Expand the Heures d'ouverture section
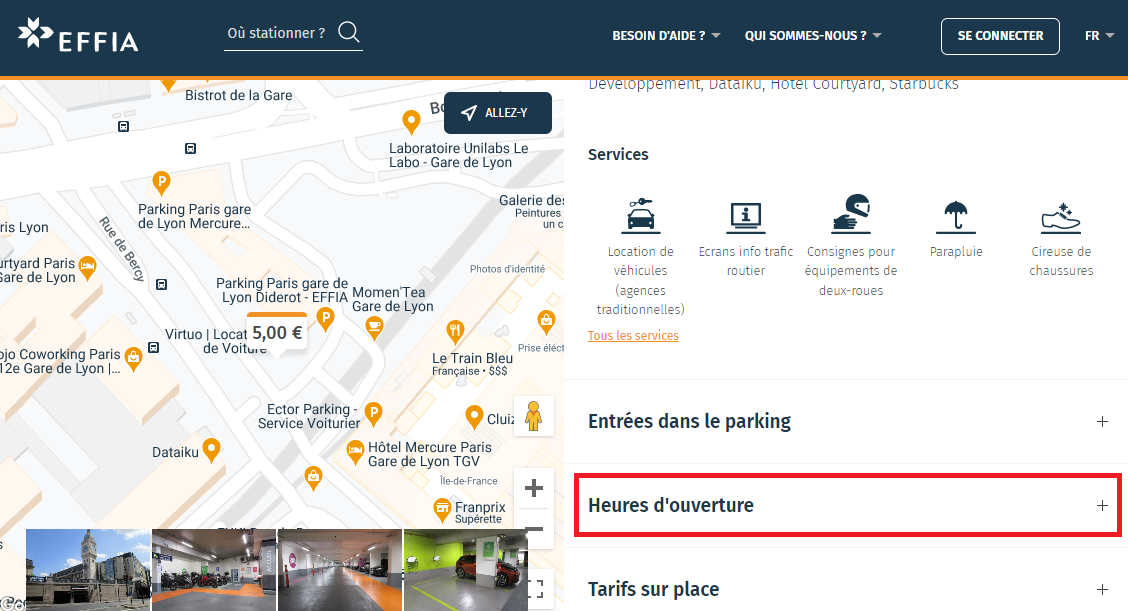This screenshot has height=611, width=1128. click(x=848, y=505)
